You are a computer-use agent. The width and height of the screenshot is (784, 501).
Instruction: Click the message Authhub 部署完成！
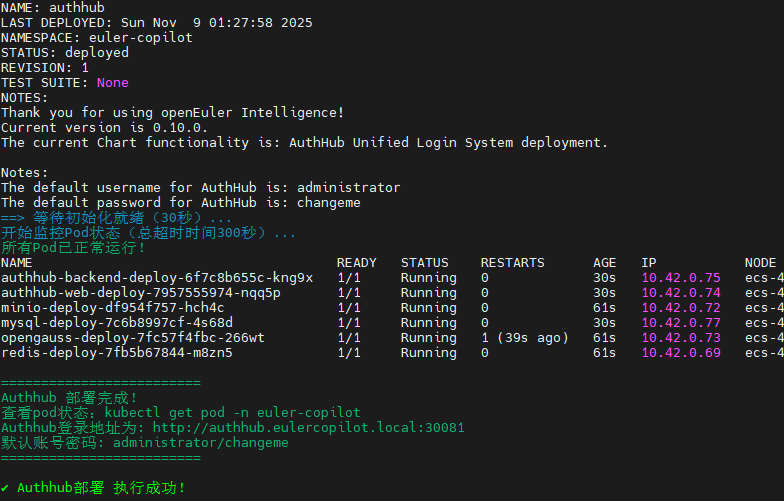(x=69, y=398)
